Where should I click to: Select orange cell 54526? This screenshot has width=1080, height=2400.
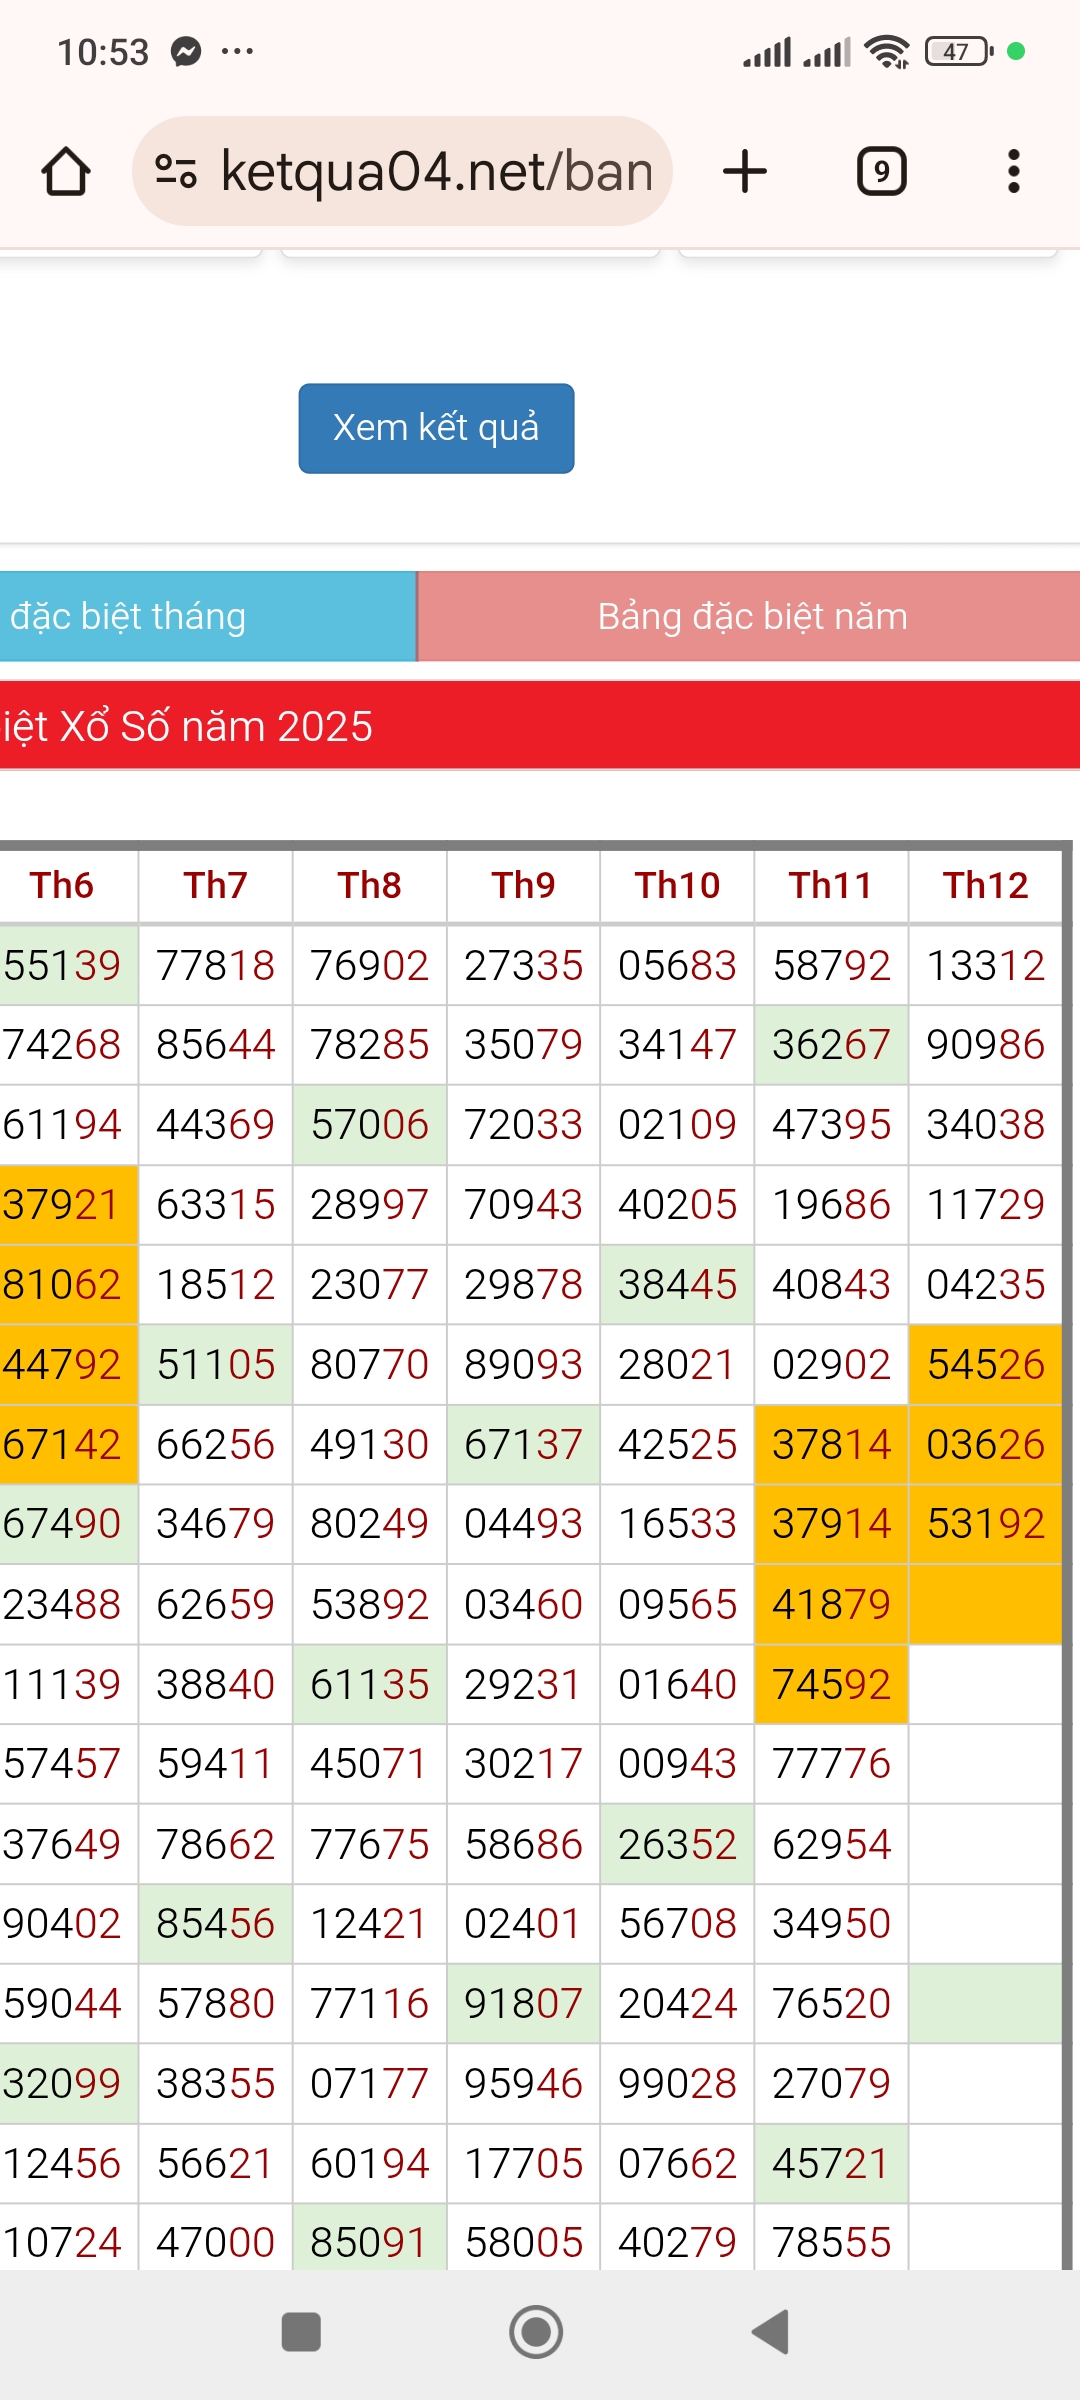point(986,1365)
